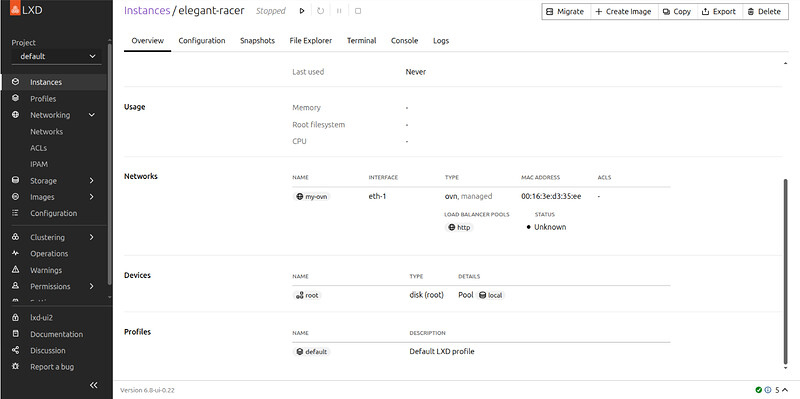Collapse the Networking menu section

pyautogui.click(x=92, y=115)
